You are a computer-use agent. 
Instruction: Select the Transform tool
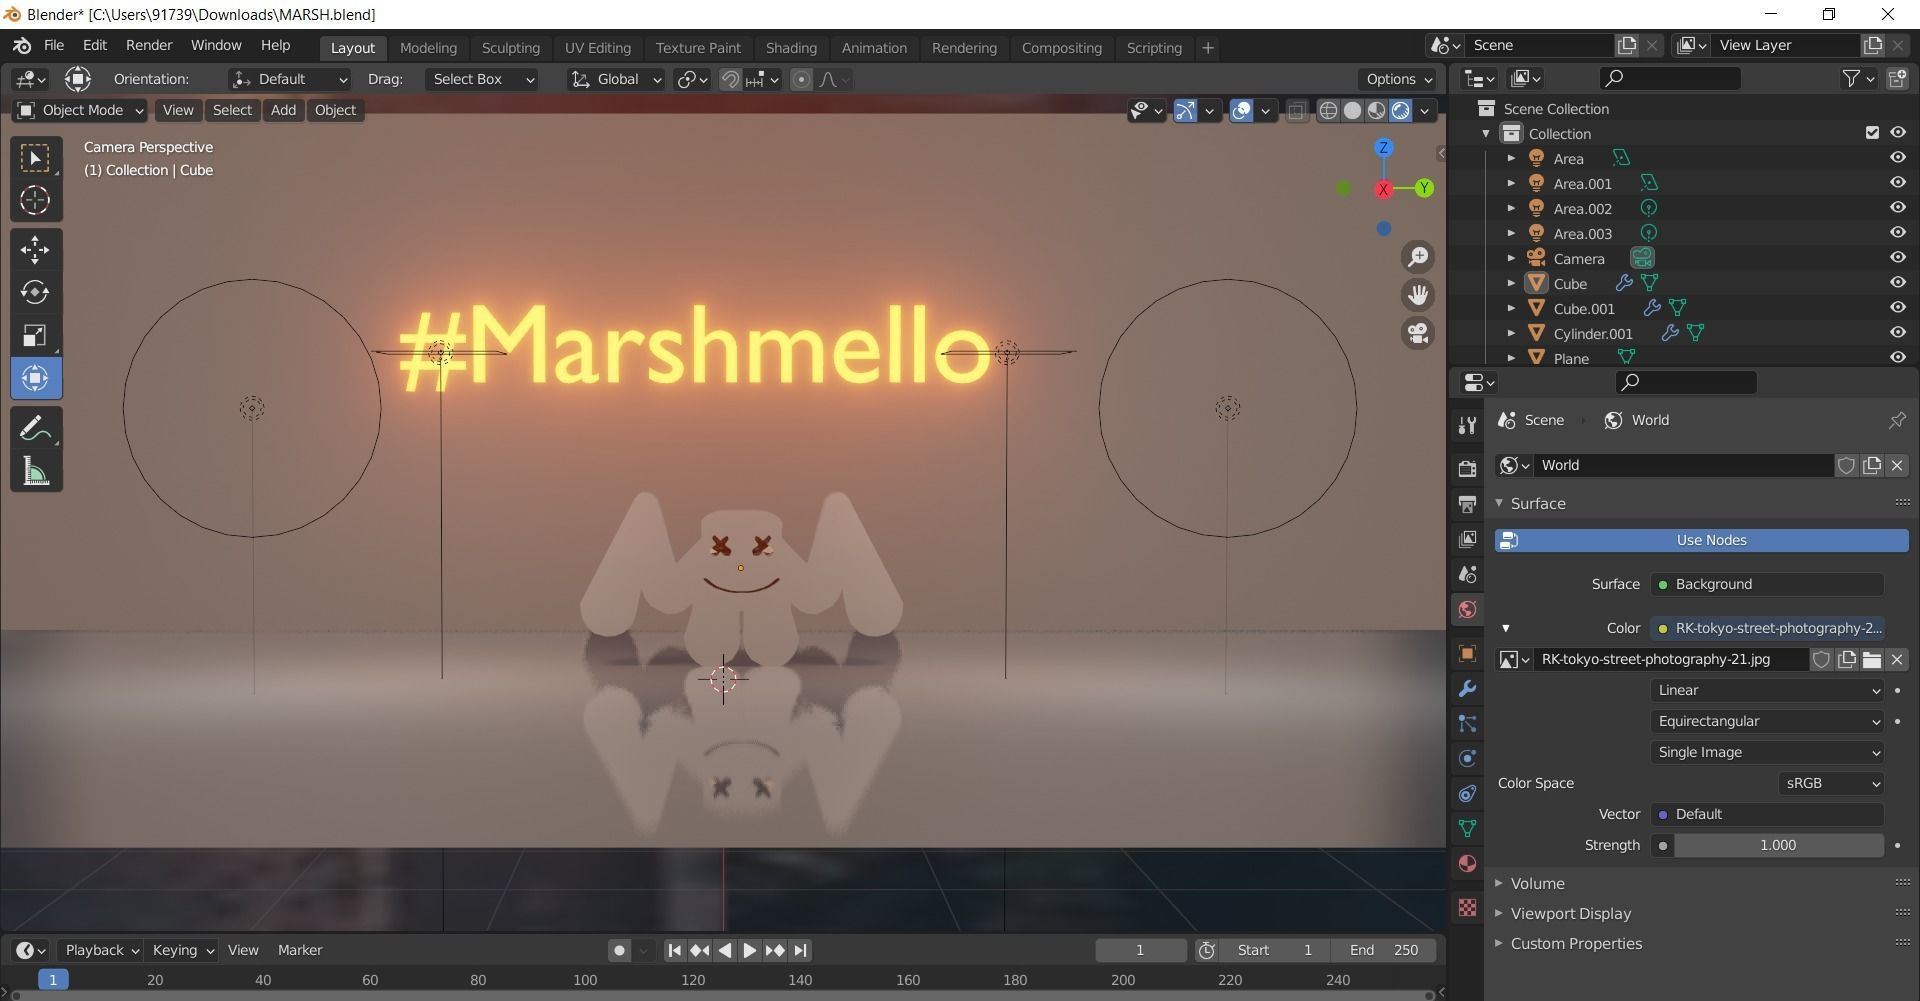click(36, 378)
